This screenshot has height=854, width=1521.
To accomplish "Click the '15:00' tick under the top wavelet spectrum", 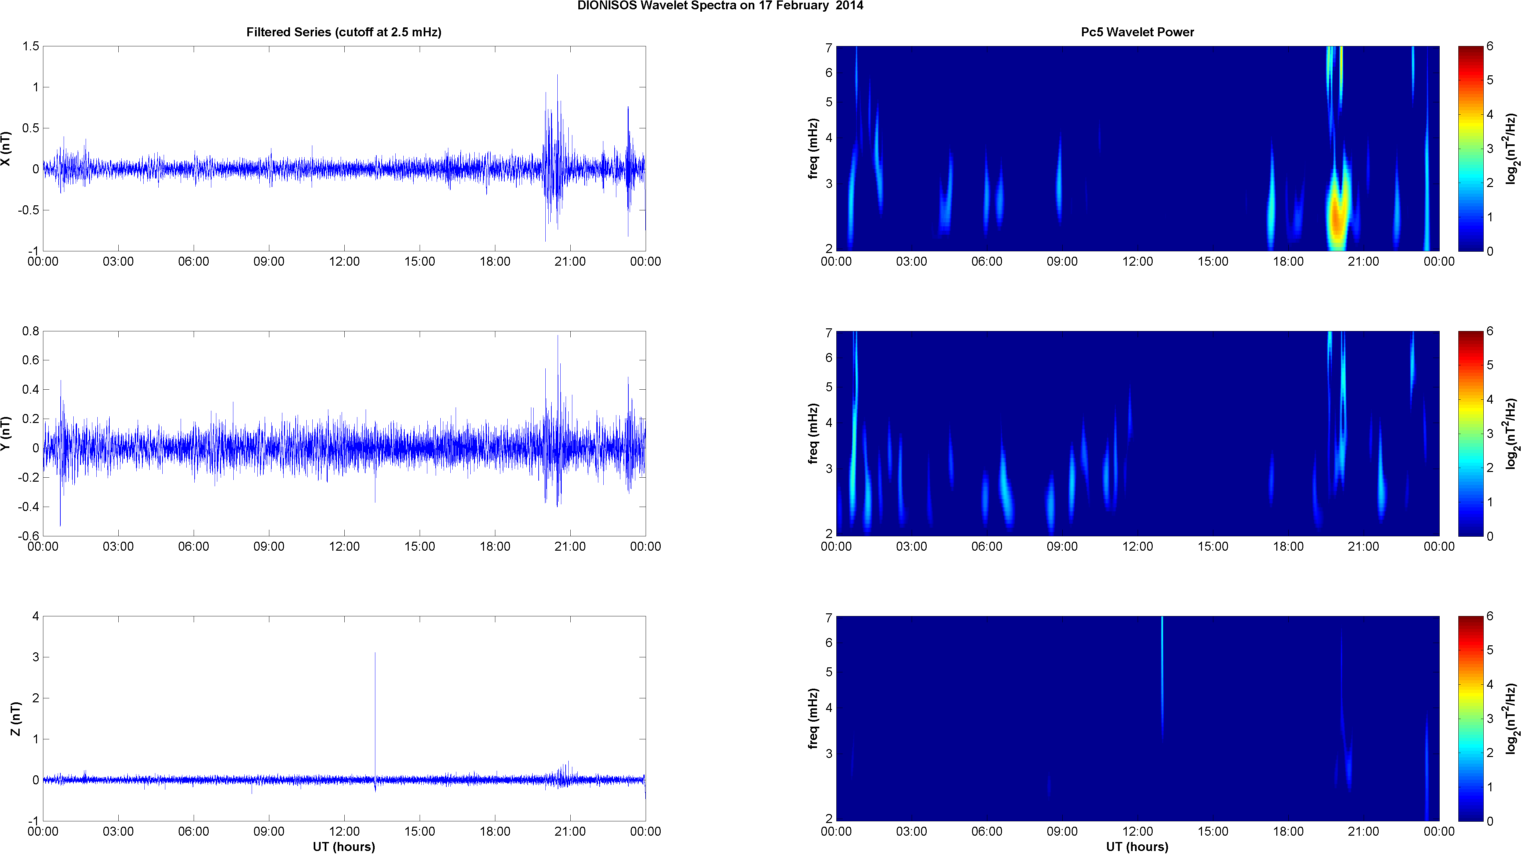I will point(1213,262).
